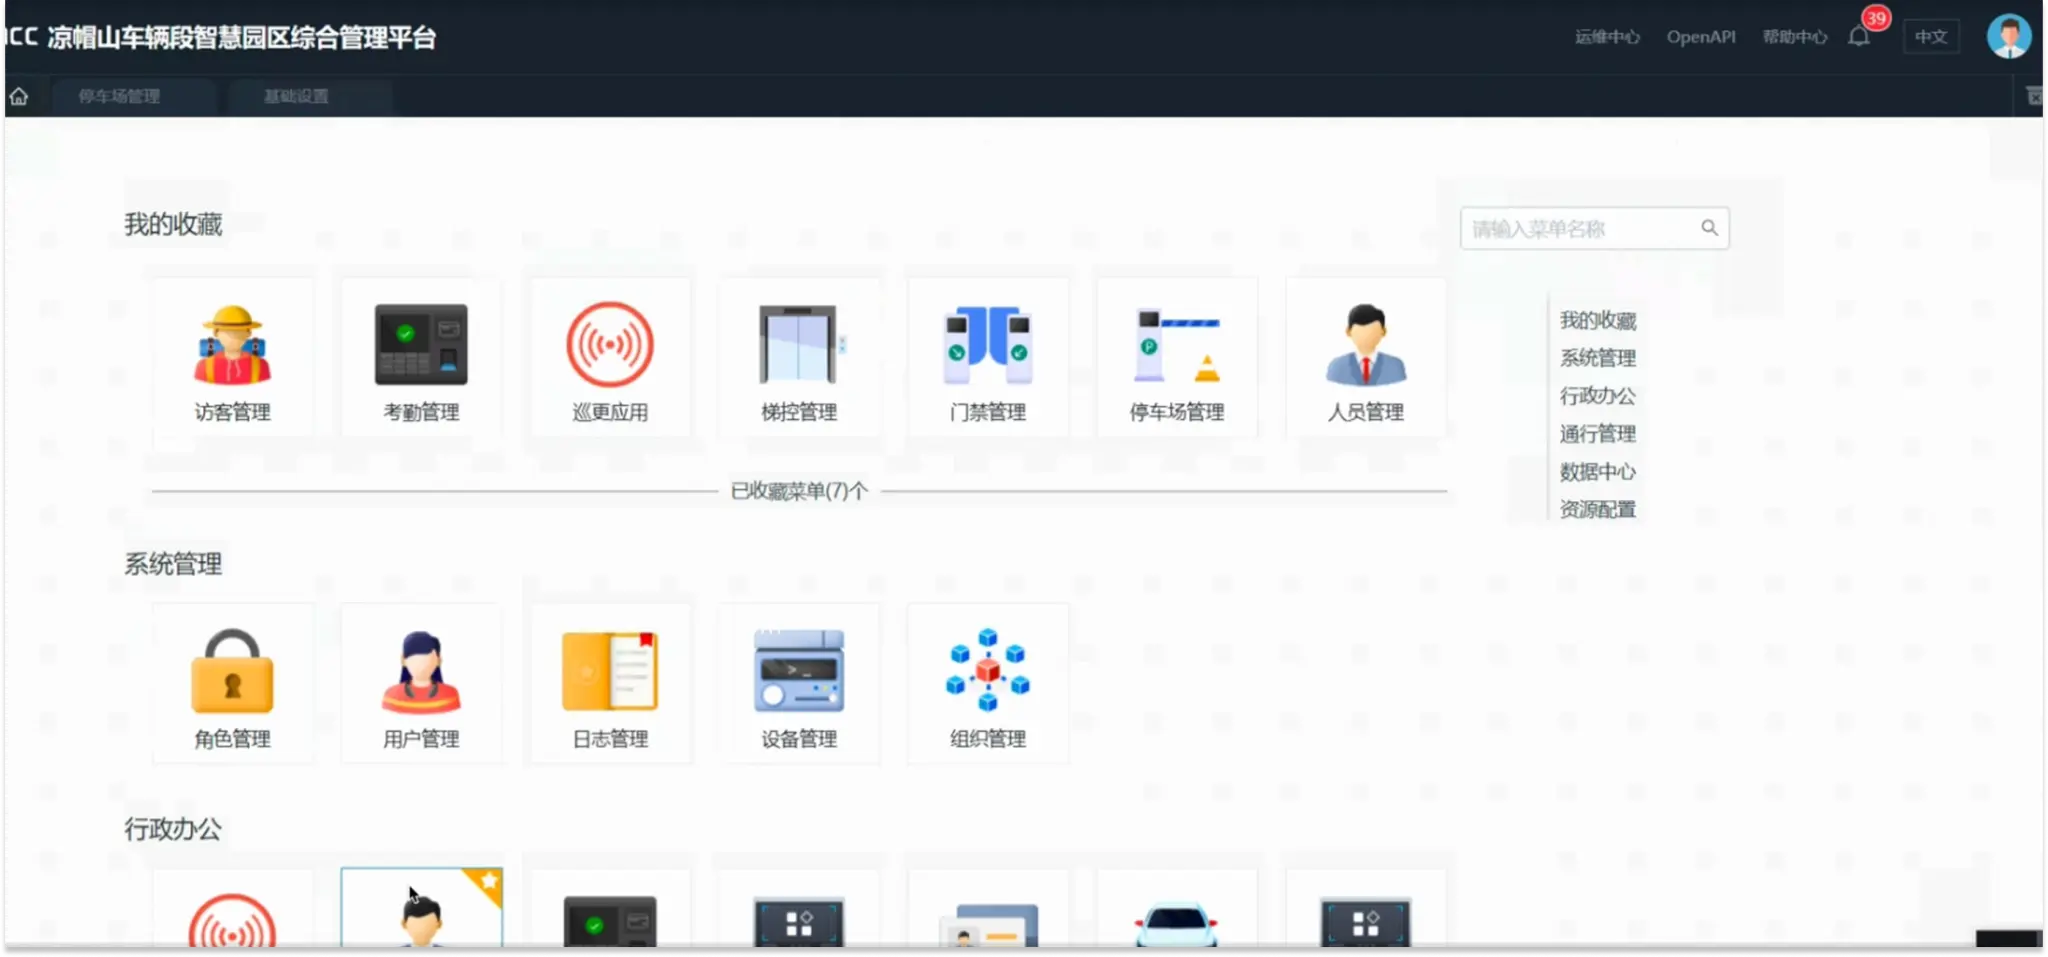
Task: Open 梯控管理 elevator control module
Action: 799,358
